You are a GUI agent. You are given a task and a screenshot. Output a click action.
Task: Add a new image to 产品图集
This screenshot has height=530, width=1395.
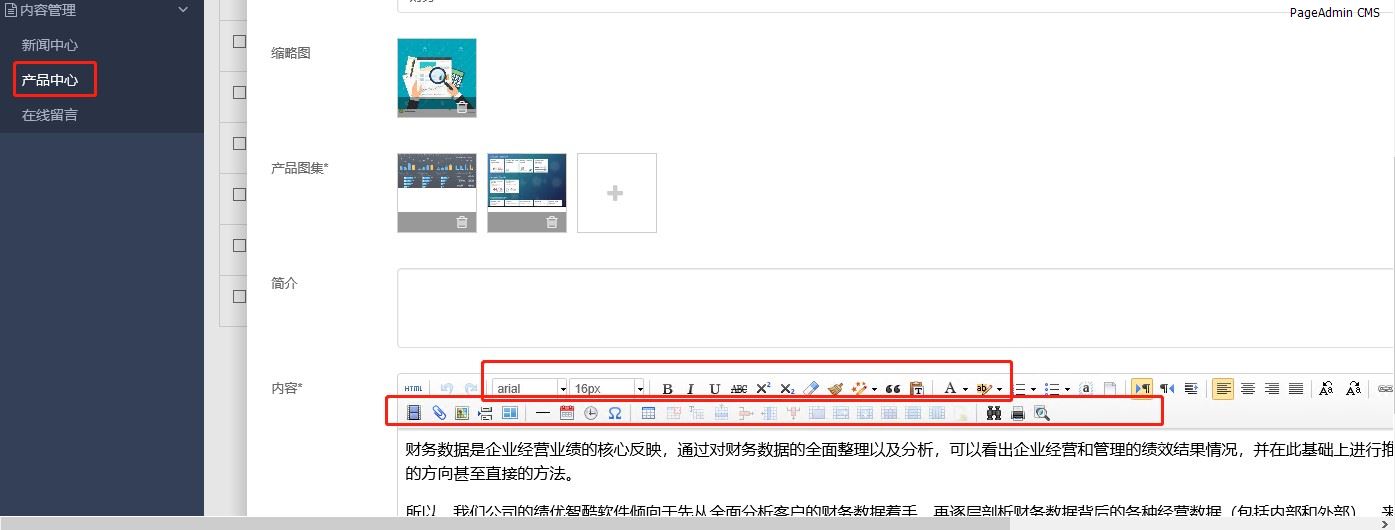coord(616,193)
